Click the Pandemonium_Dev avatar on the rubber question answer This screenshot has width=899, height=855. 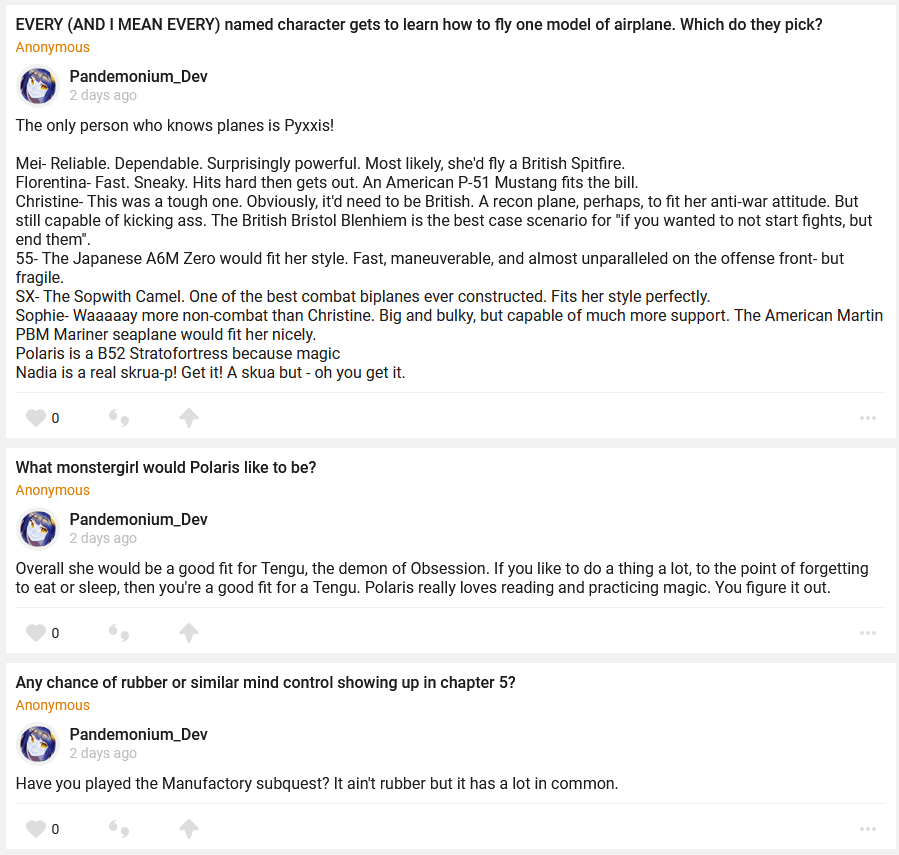click(x=39, y=744)
